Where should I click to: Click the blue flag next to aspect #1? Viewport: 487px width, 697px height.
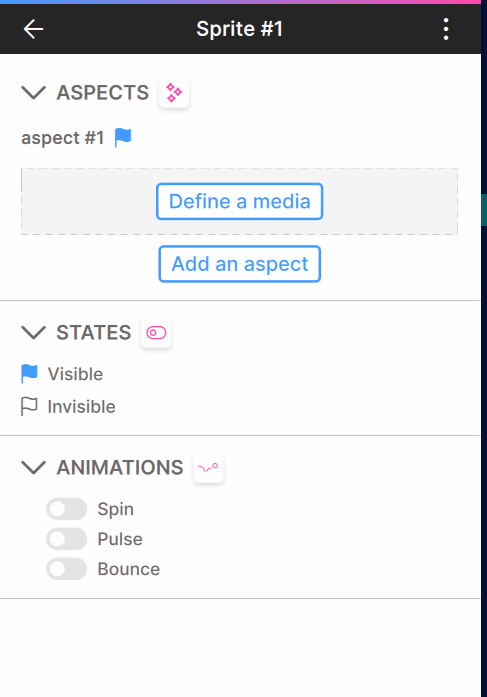pyautogui.click(x=123, y=137)
